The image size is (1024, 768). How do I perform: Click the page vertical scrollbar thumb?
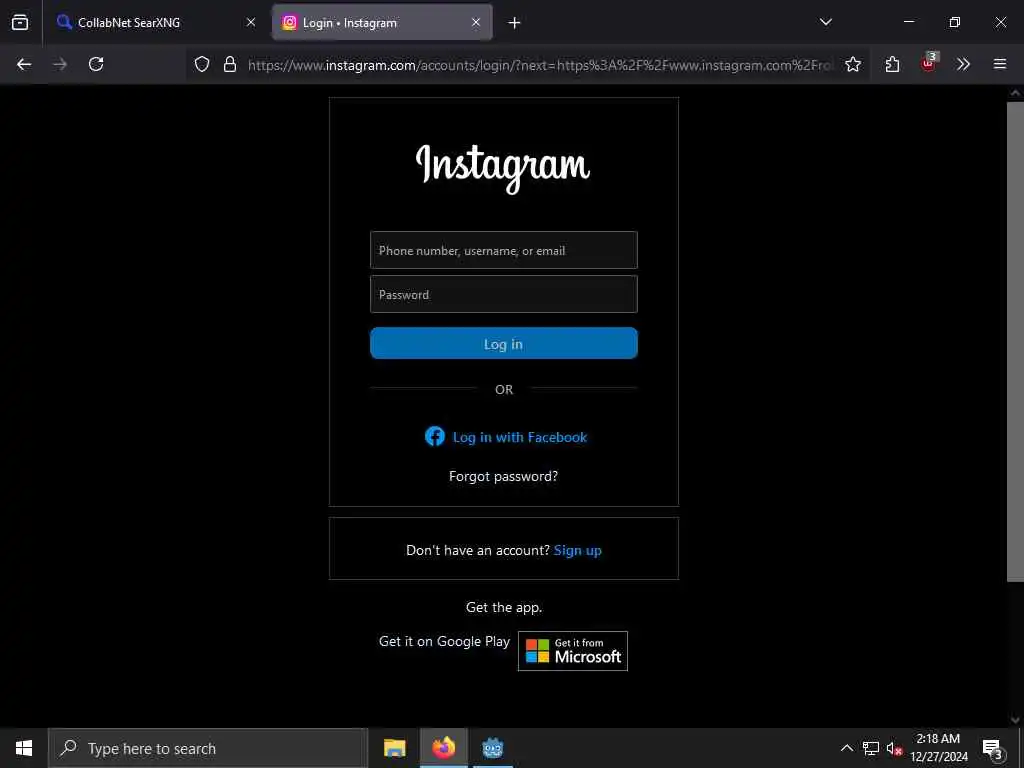1015,340
